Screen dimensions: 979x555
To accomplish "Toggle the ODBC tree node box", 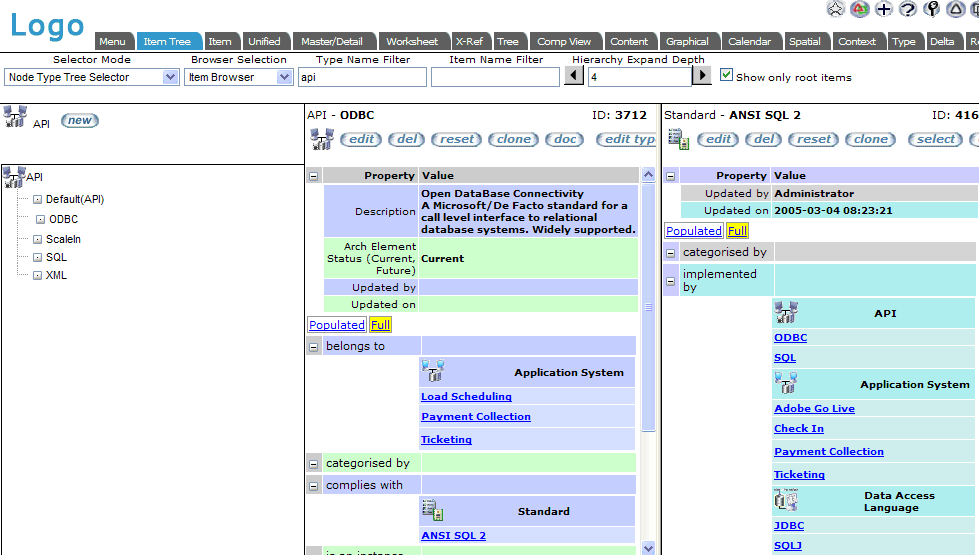I will tap(40, 219).
